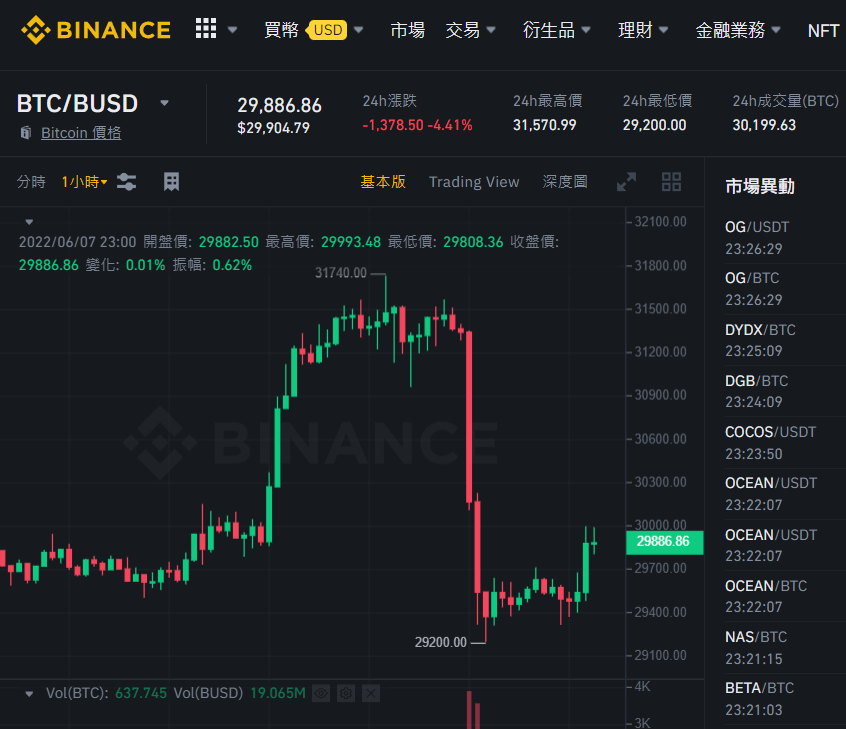The width and height of the screenshot is (846, 729).
Task: Open the technical indicators chart icon
Action: 171,182
